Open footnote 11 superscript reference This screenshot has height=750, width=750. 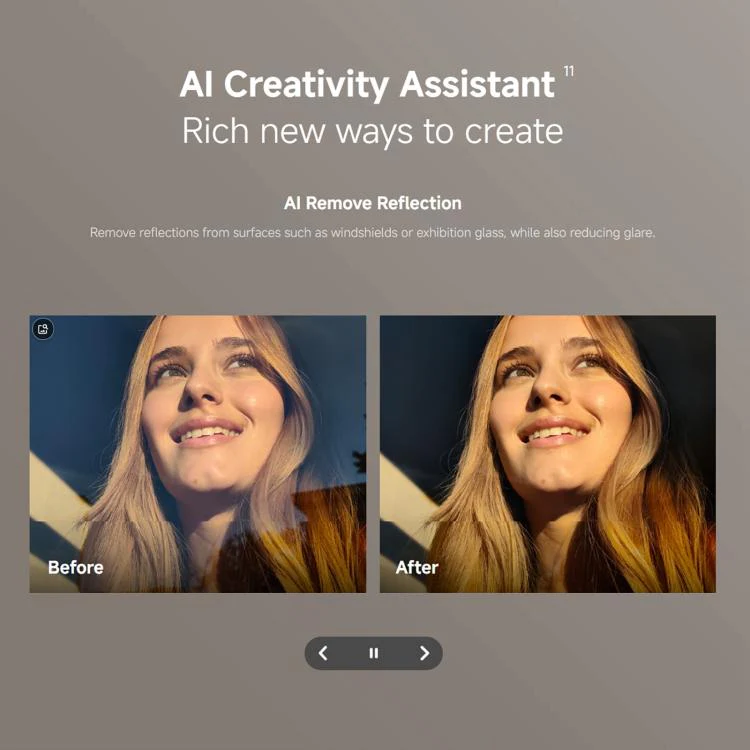(569, 71)
